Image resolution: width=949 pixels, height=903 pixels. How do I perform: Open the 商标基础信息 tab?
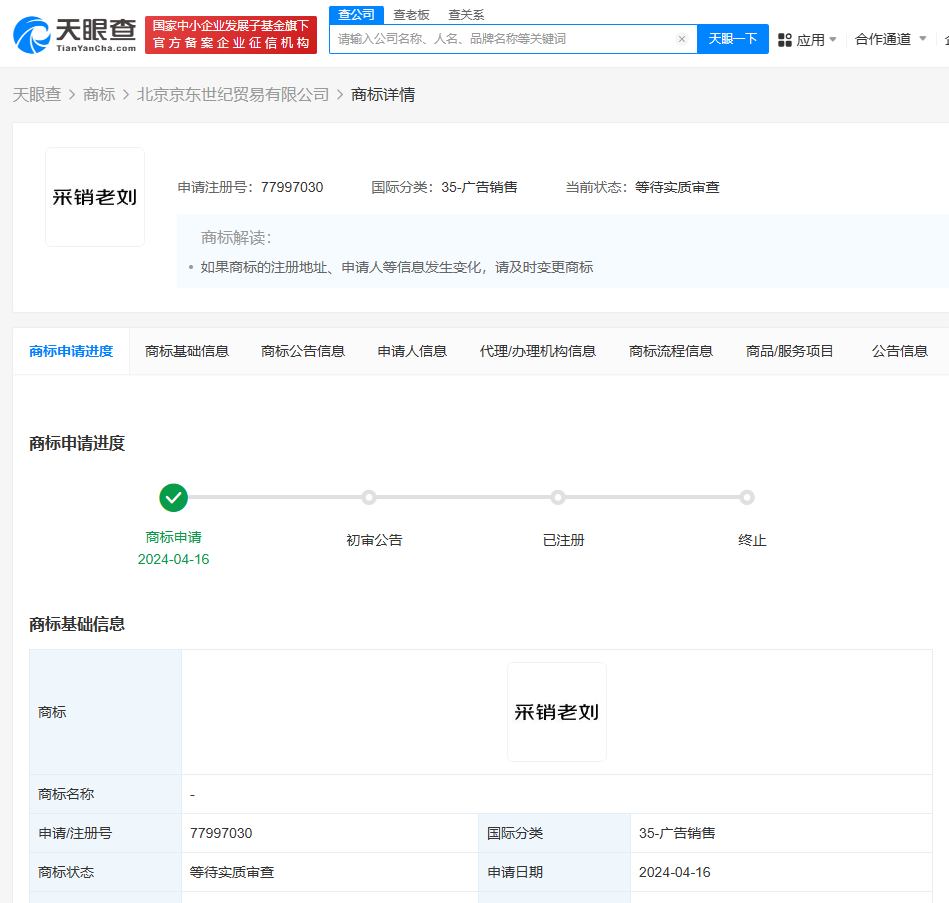[x=186, y=351]
